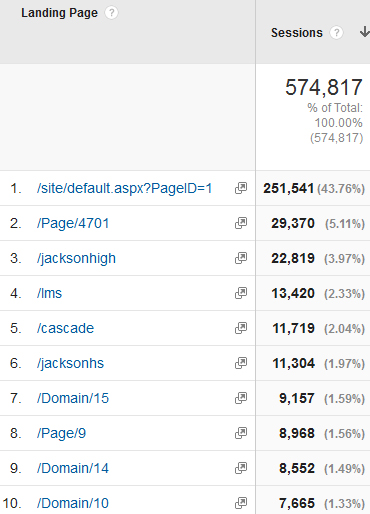Select the /Domain/10 landing page link
The image size is (370, 514).
(x=73, y=503)
